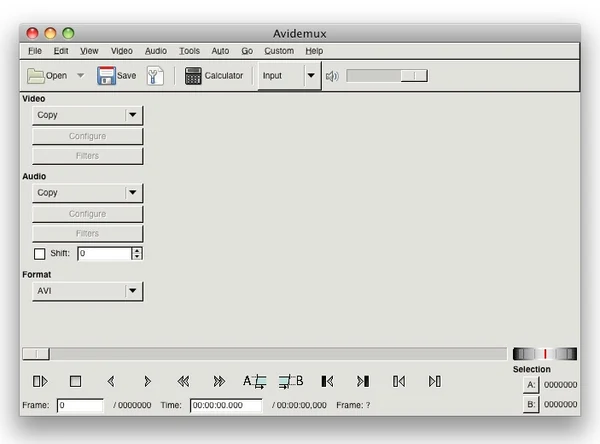Enable the audio Shift checkbox
Screen dimensions: 600x444
(39, 254)
